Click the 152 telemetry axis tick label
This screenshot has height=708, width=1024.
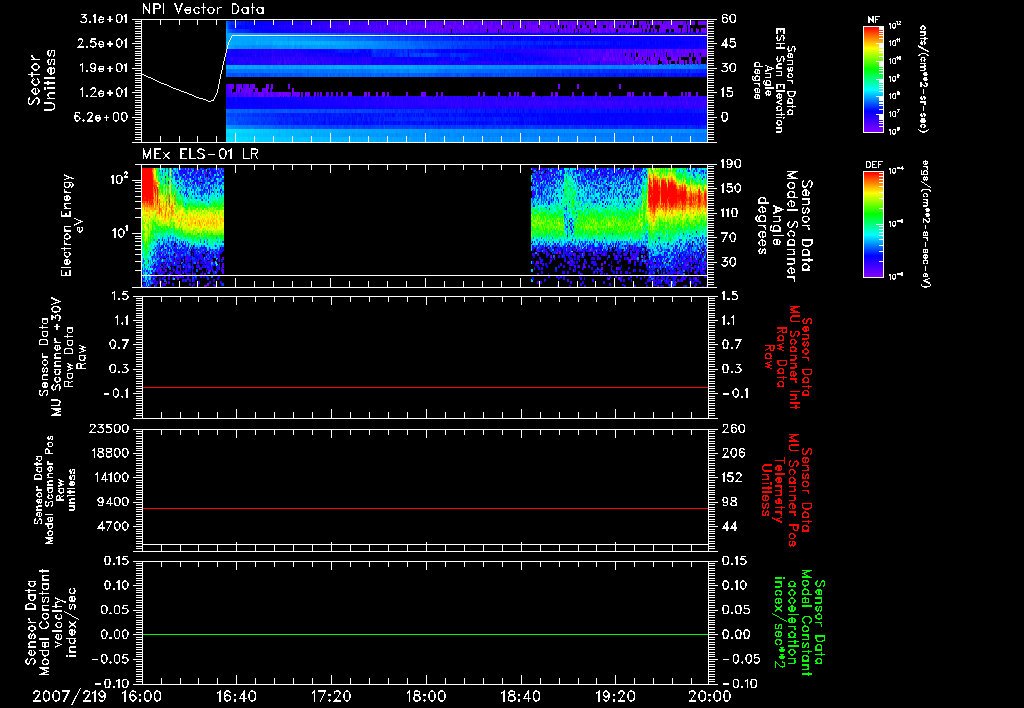[732, 477]
